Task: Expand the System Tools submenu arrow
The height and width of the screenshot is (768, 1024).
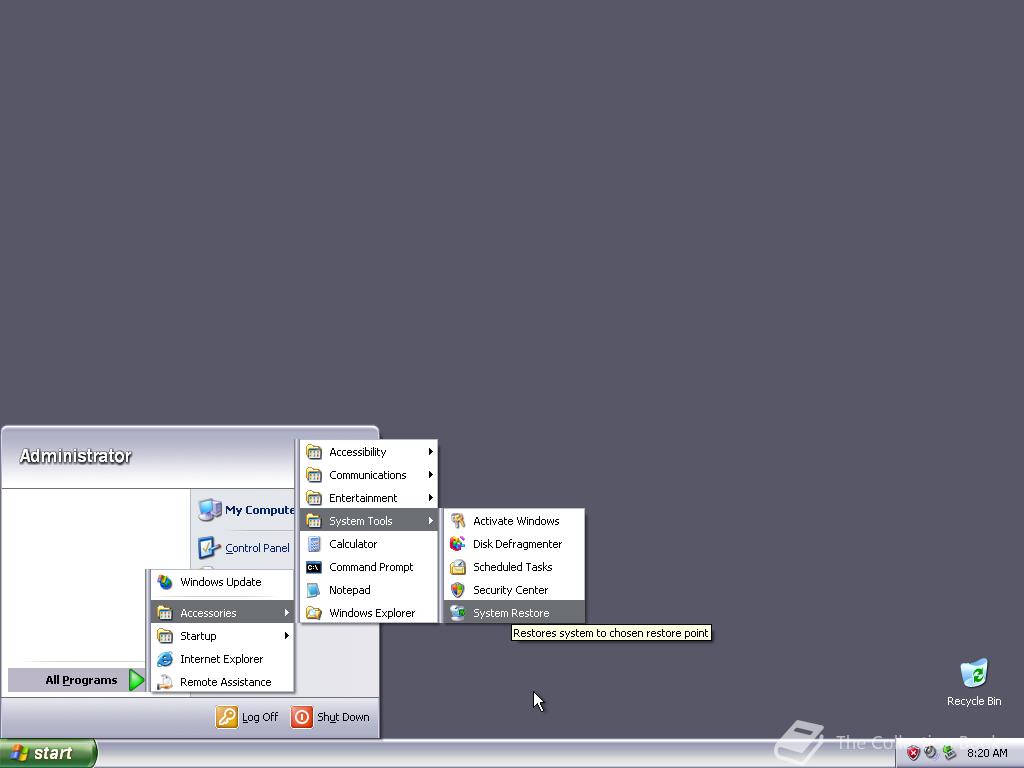Action: 430,520
